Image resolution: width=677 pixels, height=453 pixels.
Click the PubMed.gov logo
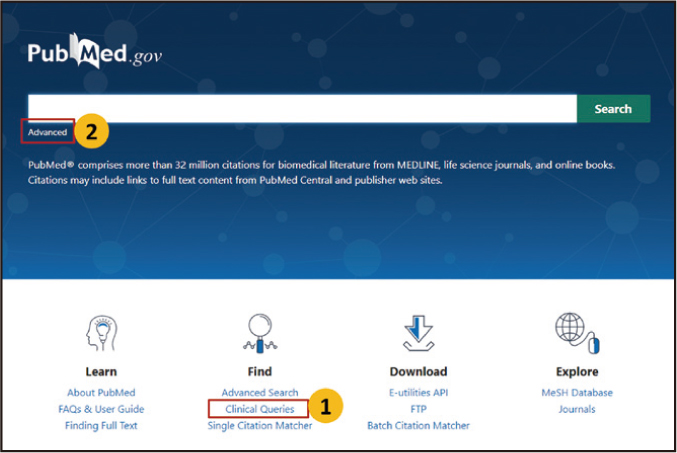pos(94,55)
